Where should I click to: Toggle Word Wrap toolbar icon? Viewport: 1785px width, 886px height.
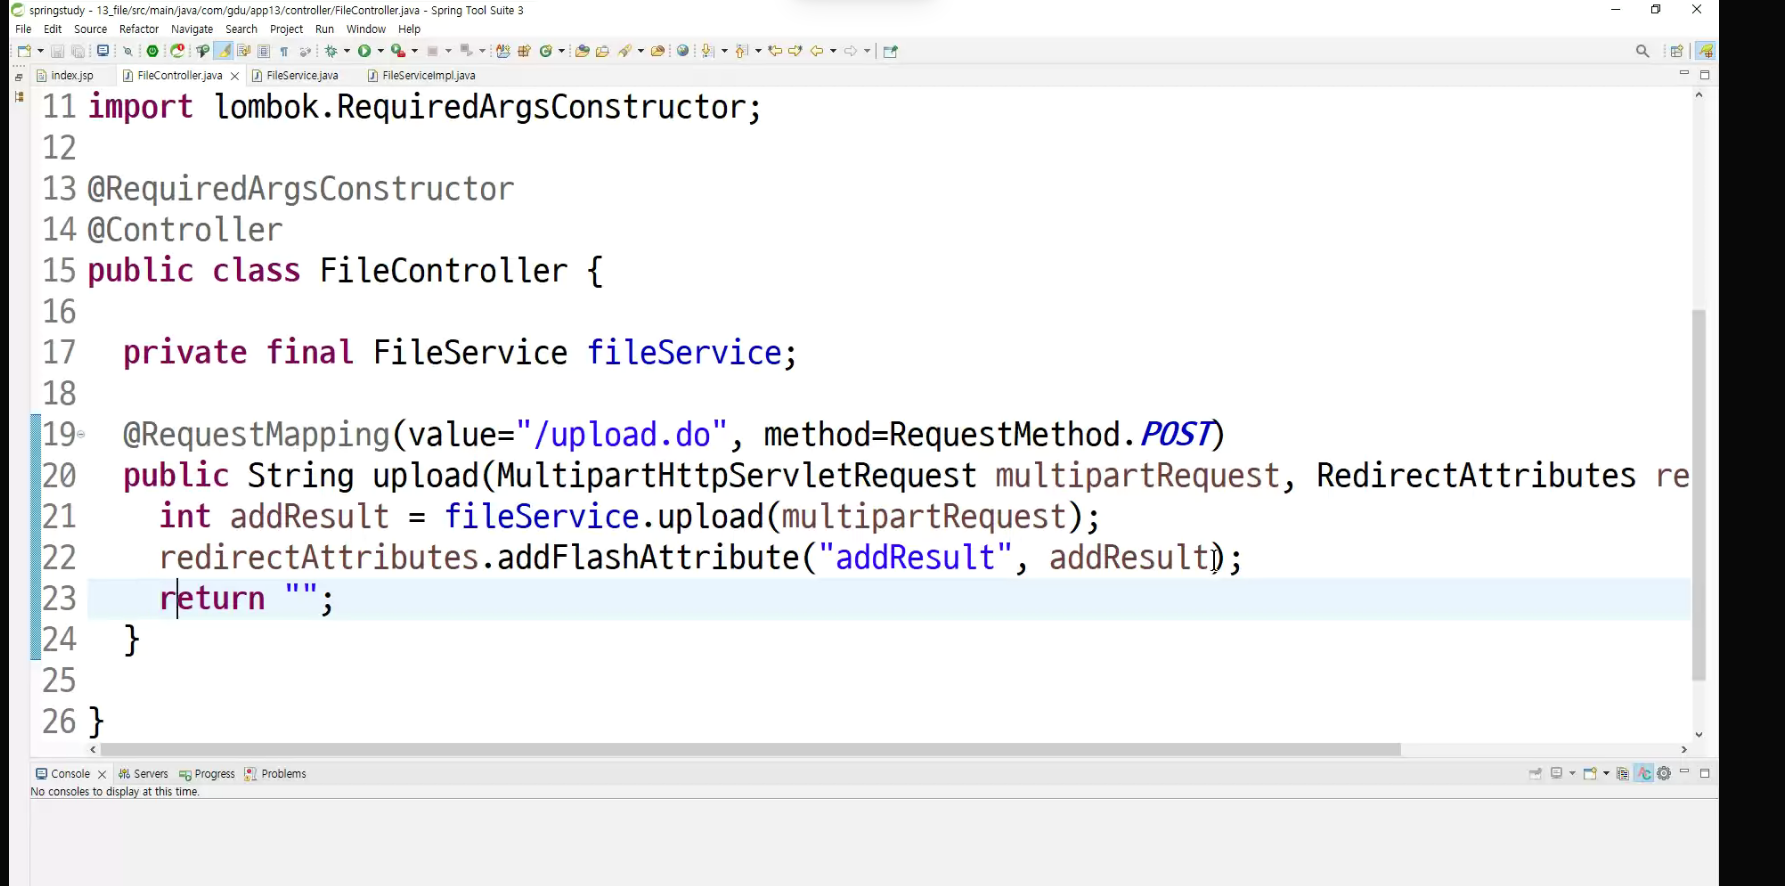tap(244, 51)
